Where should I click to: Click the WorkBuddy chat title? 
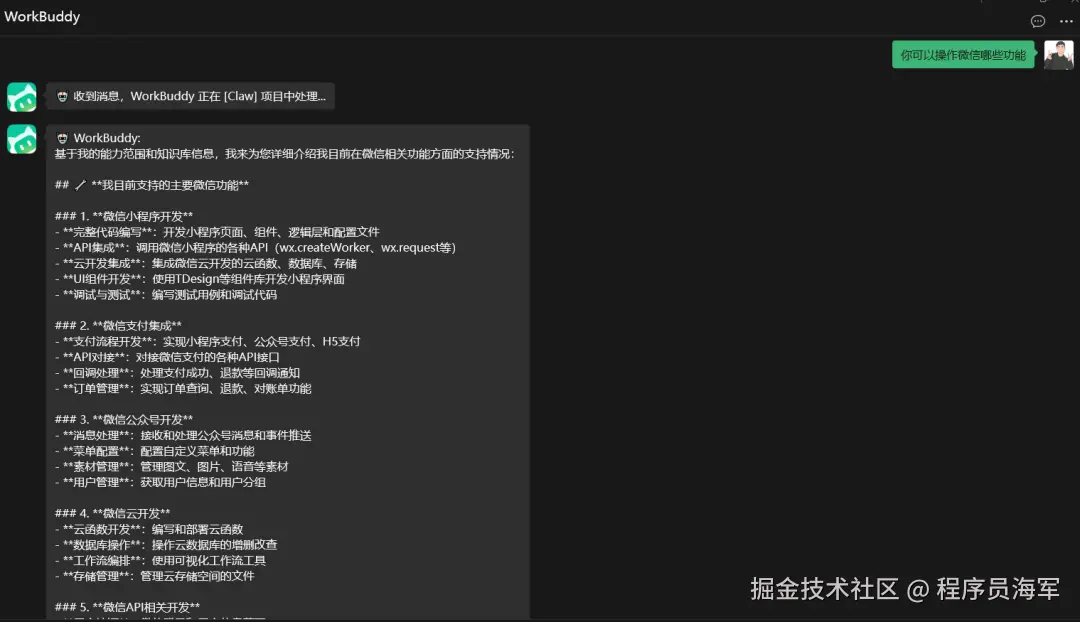42,17
